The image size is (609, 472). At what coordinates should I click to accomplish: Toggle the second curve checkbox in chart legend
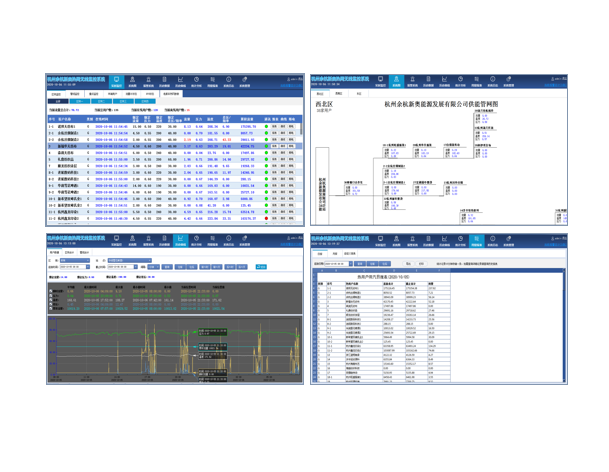point(52,293)
